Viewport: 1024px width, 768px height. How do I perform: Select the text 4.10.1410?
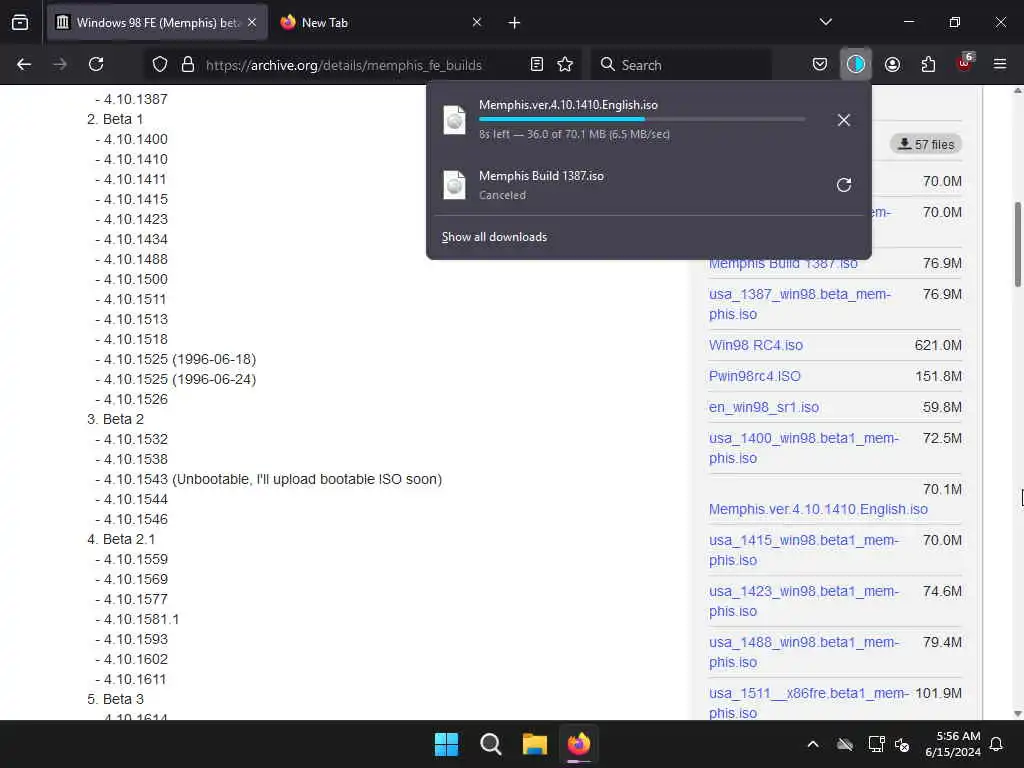click(x=136, y=159)
